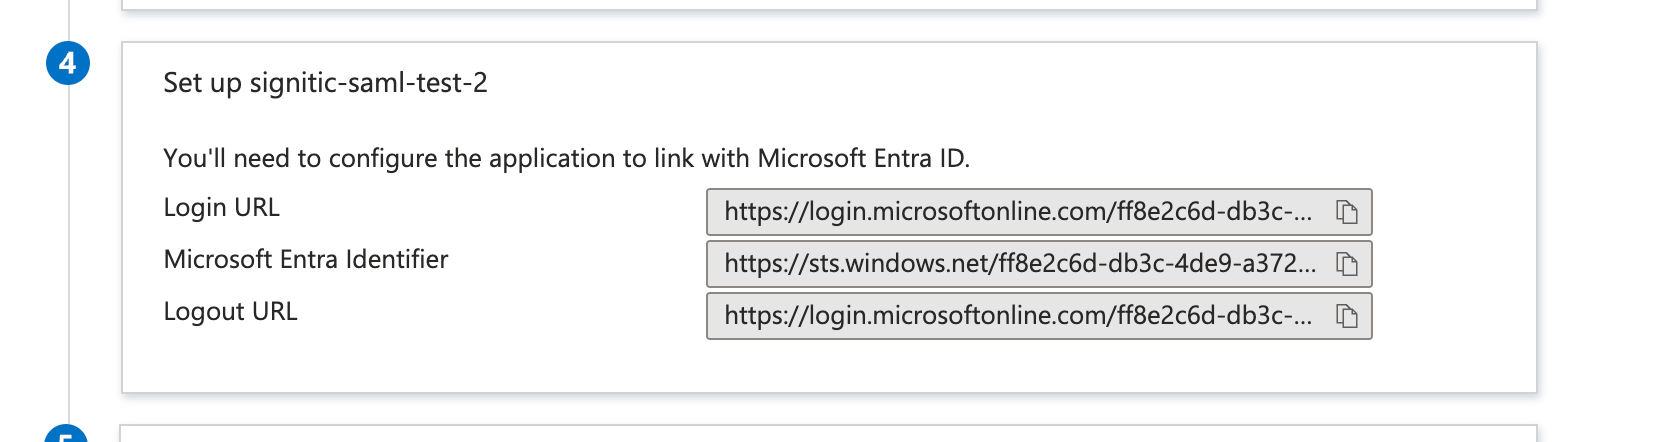Copy the Logout URL to clipboard
The height and width of the screenshot is (442, 1670).
click(x=1347, y=316)
